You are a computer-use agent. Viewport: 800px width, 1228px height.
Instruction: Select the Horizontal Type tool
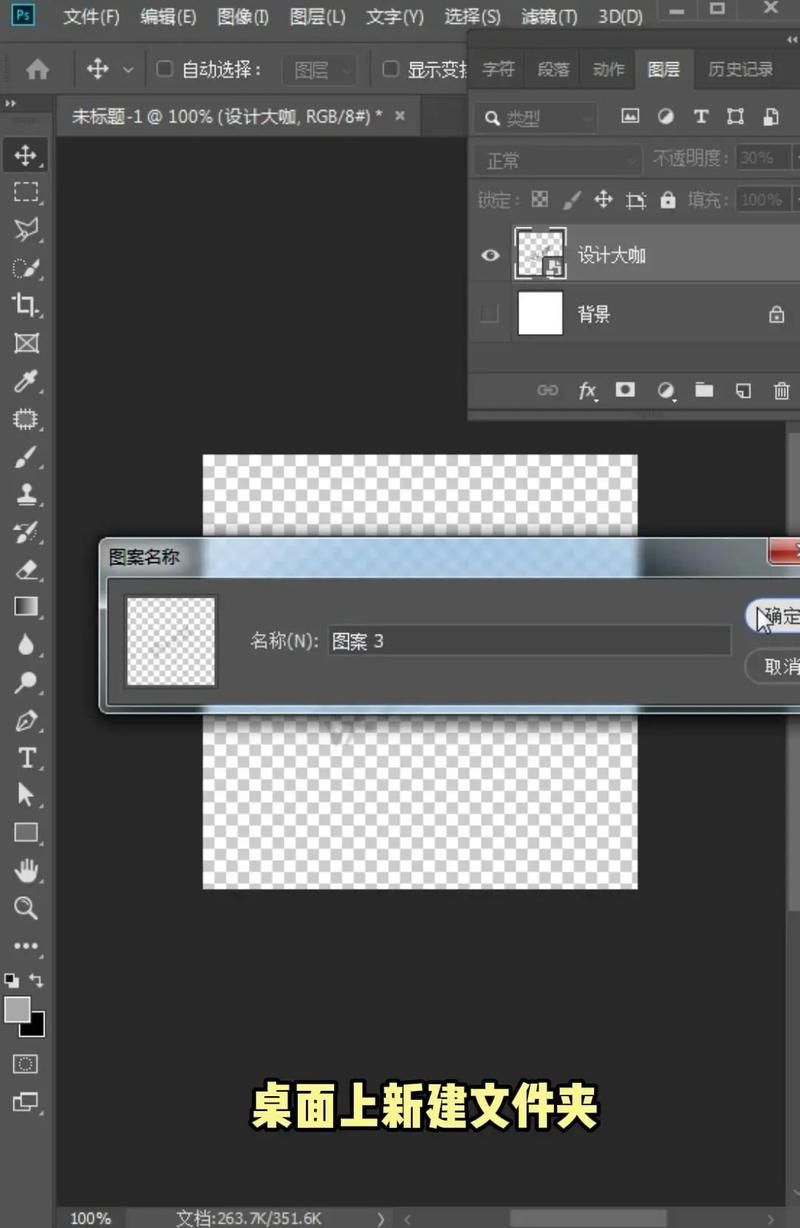tap(26, 758)
